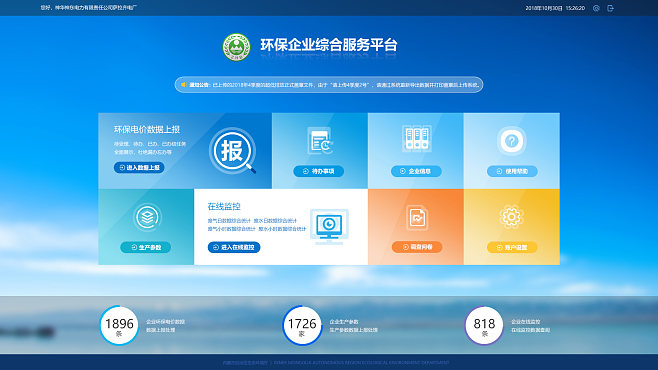Click the date and time in top bar

pos(555,8)
